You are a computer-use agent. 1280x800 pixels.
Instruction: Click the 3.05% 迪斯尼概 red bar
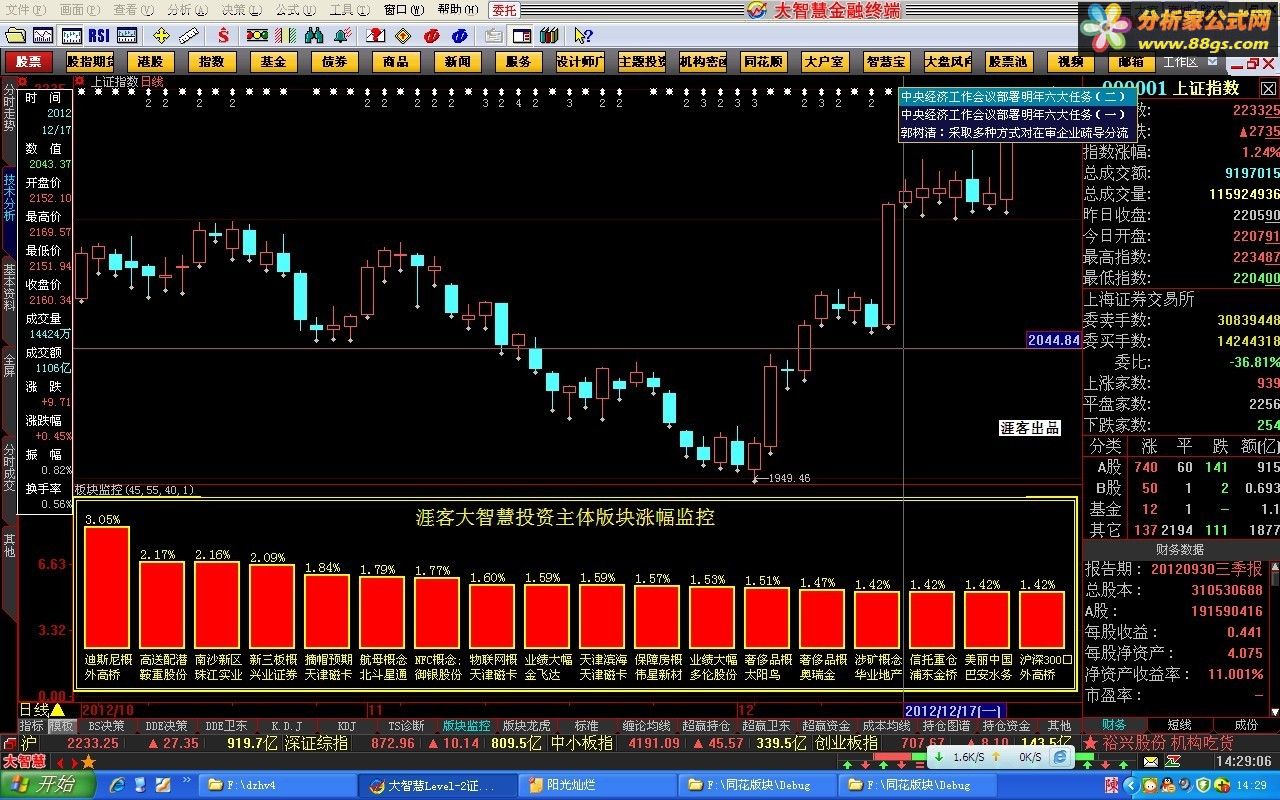[107, 588]
